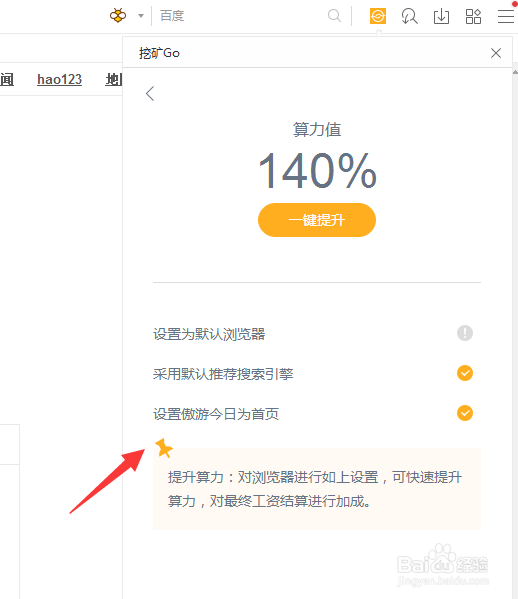The image size is (518, 599).
Task: Open the search engine dropdown arrow
Action: (141, 16)
